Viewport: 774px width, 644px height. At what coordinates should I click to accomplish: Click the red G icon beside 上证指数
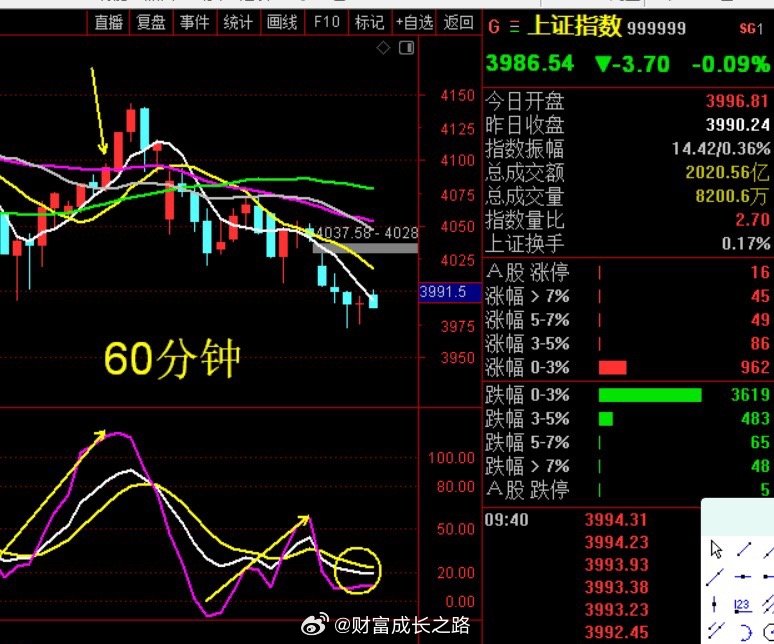click(x=493, y=27)
